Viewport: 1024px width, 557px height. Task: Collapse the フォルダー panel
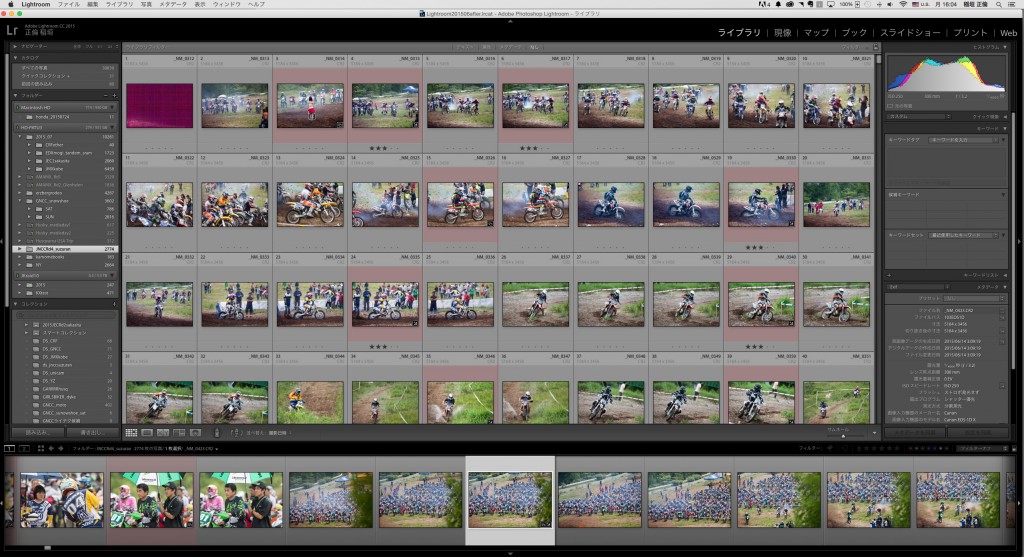tap(16, 95)
